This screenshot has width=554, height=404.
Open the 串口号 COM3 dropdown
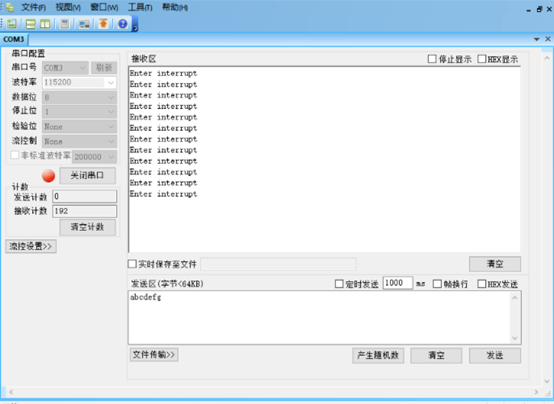65,68
